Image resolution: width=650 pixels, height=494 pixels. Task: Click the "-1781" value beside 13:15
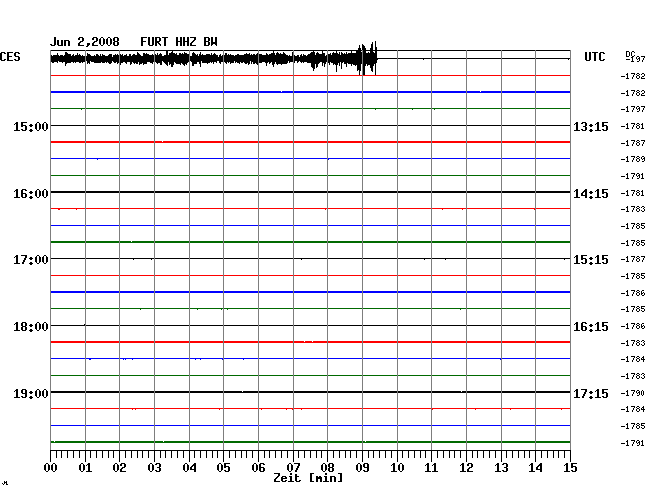pos(633,126)
